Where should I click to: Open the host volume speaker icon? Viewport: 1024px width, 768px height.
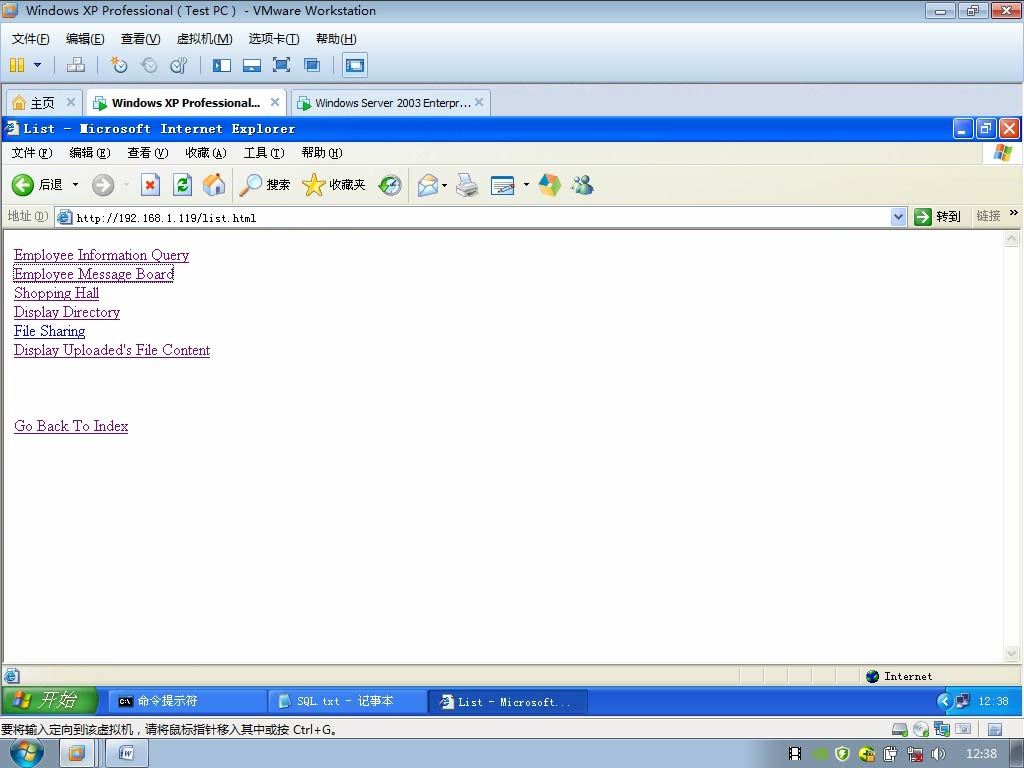point(938,754)
